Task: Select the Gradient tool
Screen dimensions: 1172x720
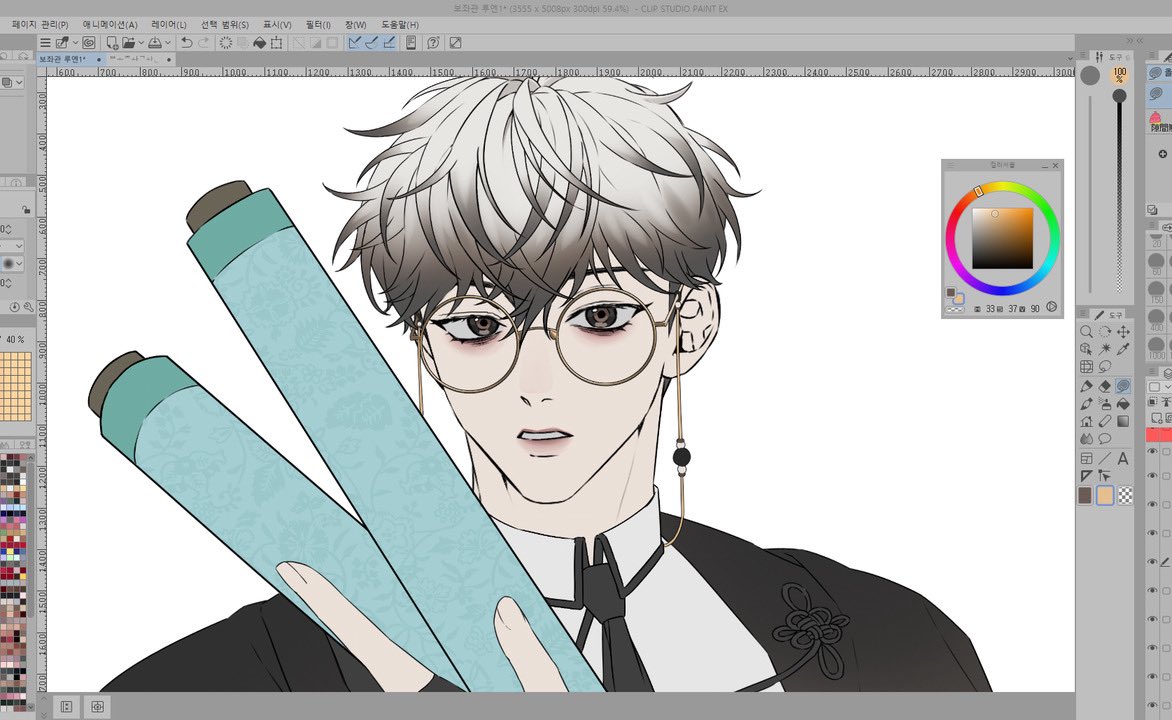Action: pos(1123,421)
